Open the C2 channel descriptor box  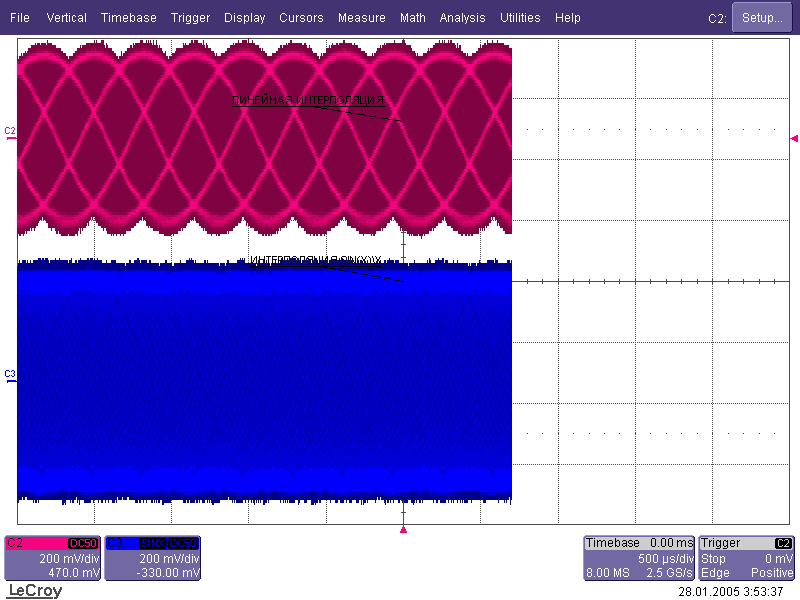pos(53,558)
